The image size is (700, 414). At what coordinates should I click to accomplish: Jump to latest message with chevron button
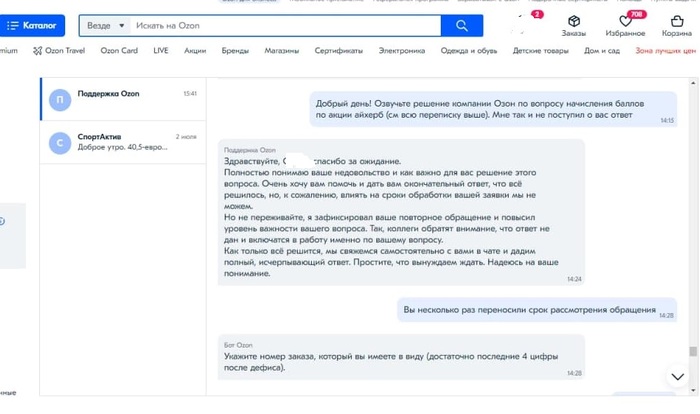pos(678,376)
